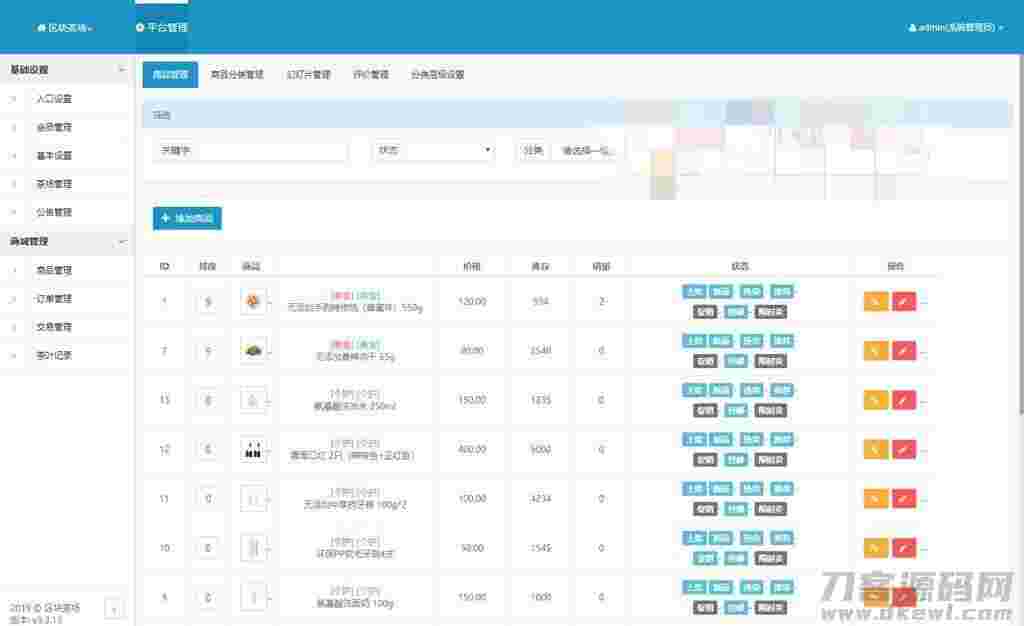The height and width of the screenshot is (626, 1024).
Task: Click the red edit icon for product ID 7
Action: pyautogui.click(x=904, y=350)
